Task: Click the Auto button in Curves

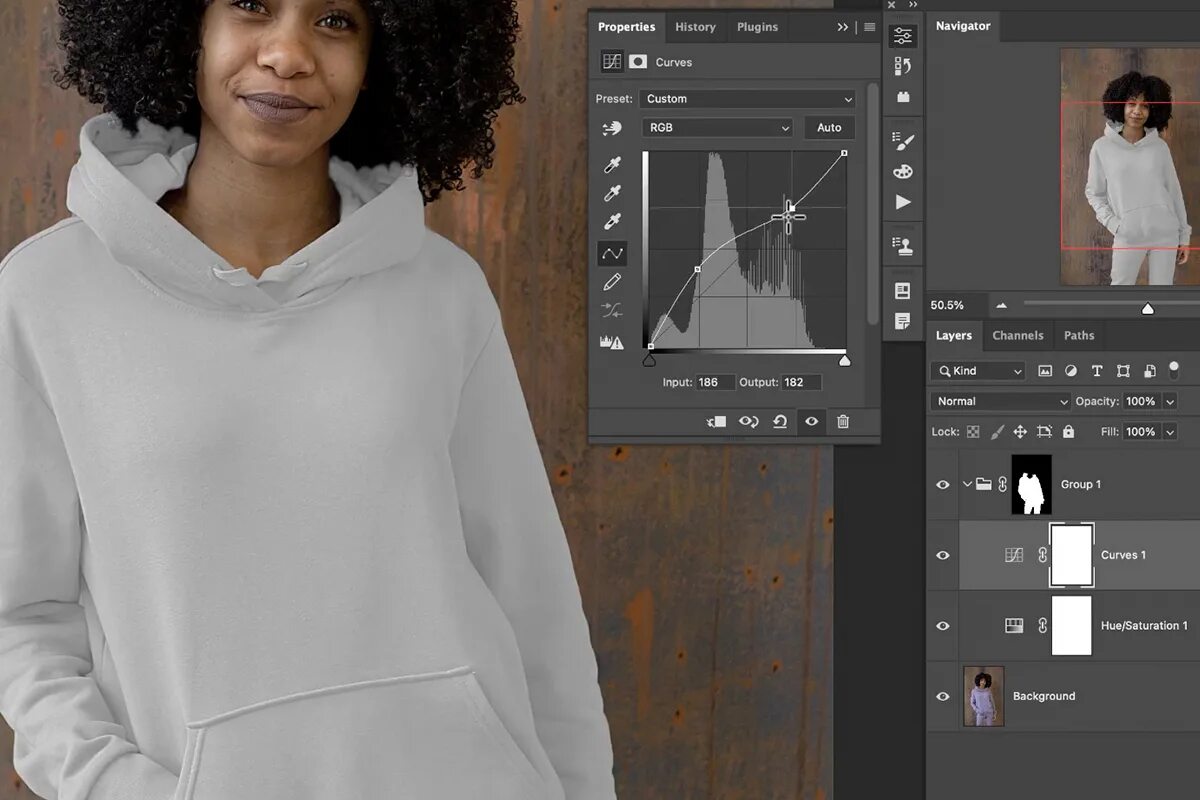Action: tap(829, 128)
